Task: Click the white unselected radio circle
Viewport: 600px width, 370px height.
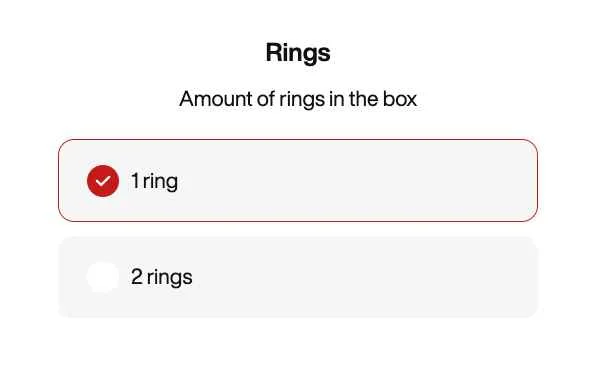Action: pyautogui.click(x=103, y=277)
